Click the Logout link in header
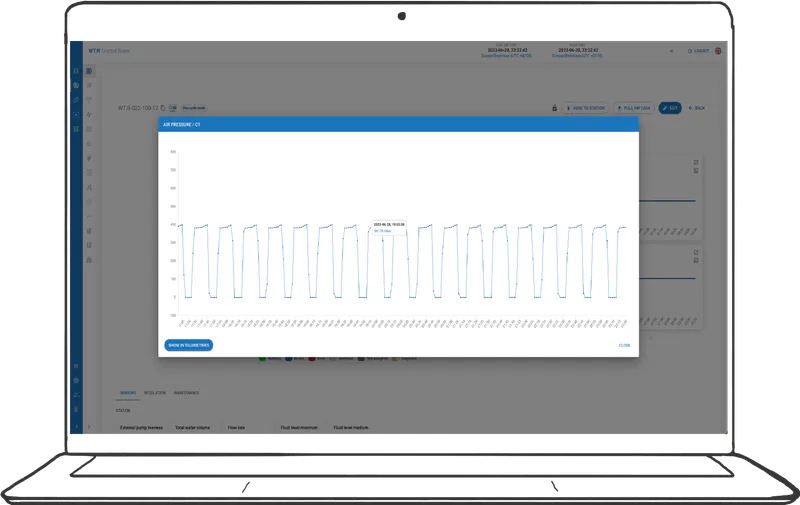The width and height of the screenshot is (800, 505). coord(700,50)
